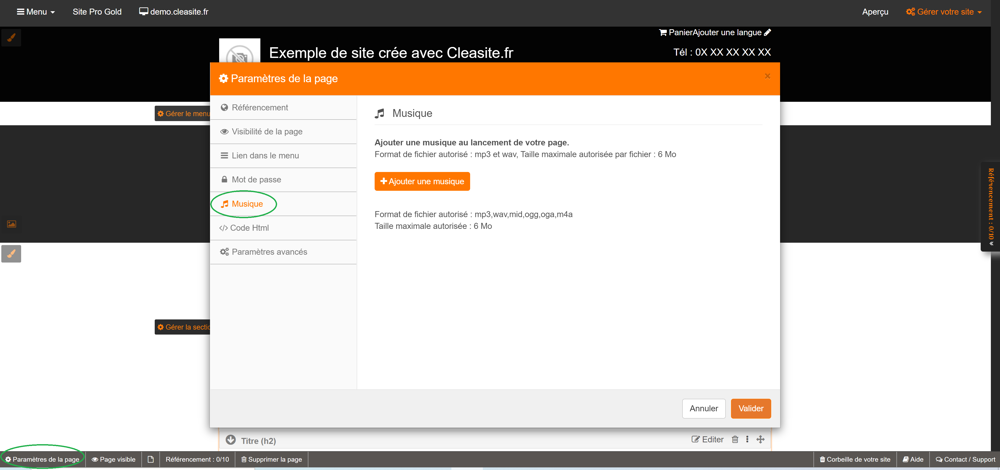1000x470 pixels.
Task: Open the Référencement settings tab
Action: coord(259,108)
